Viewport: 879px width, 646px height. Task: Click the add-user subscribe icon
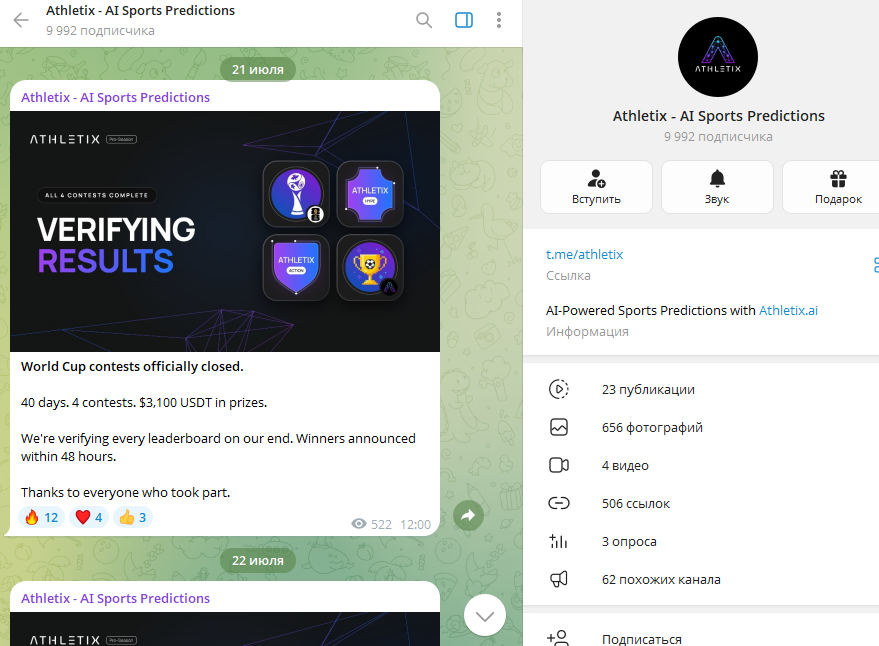[558, 638]
